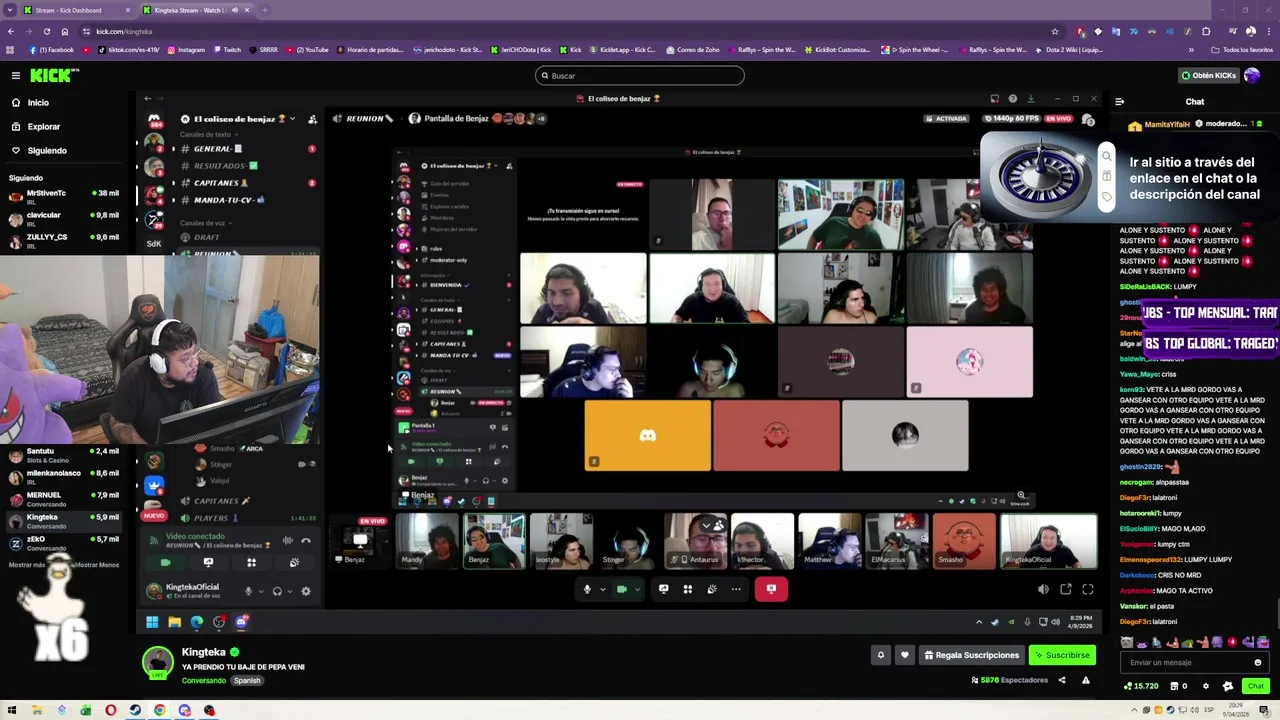Open the Kick hamburger menu

pos(15,75)
